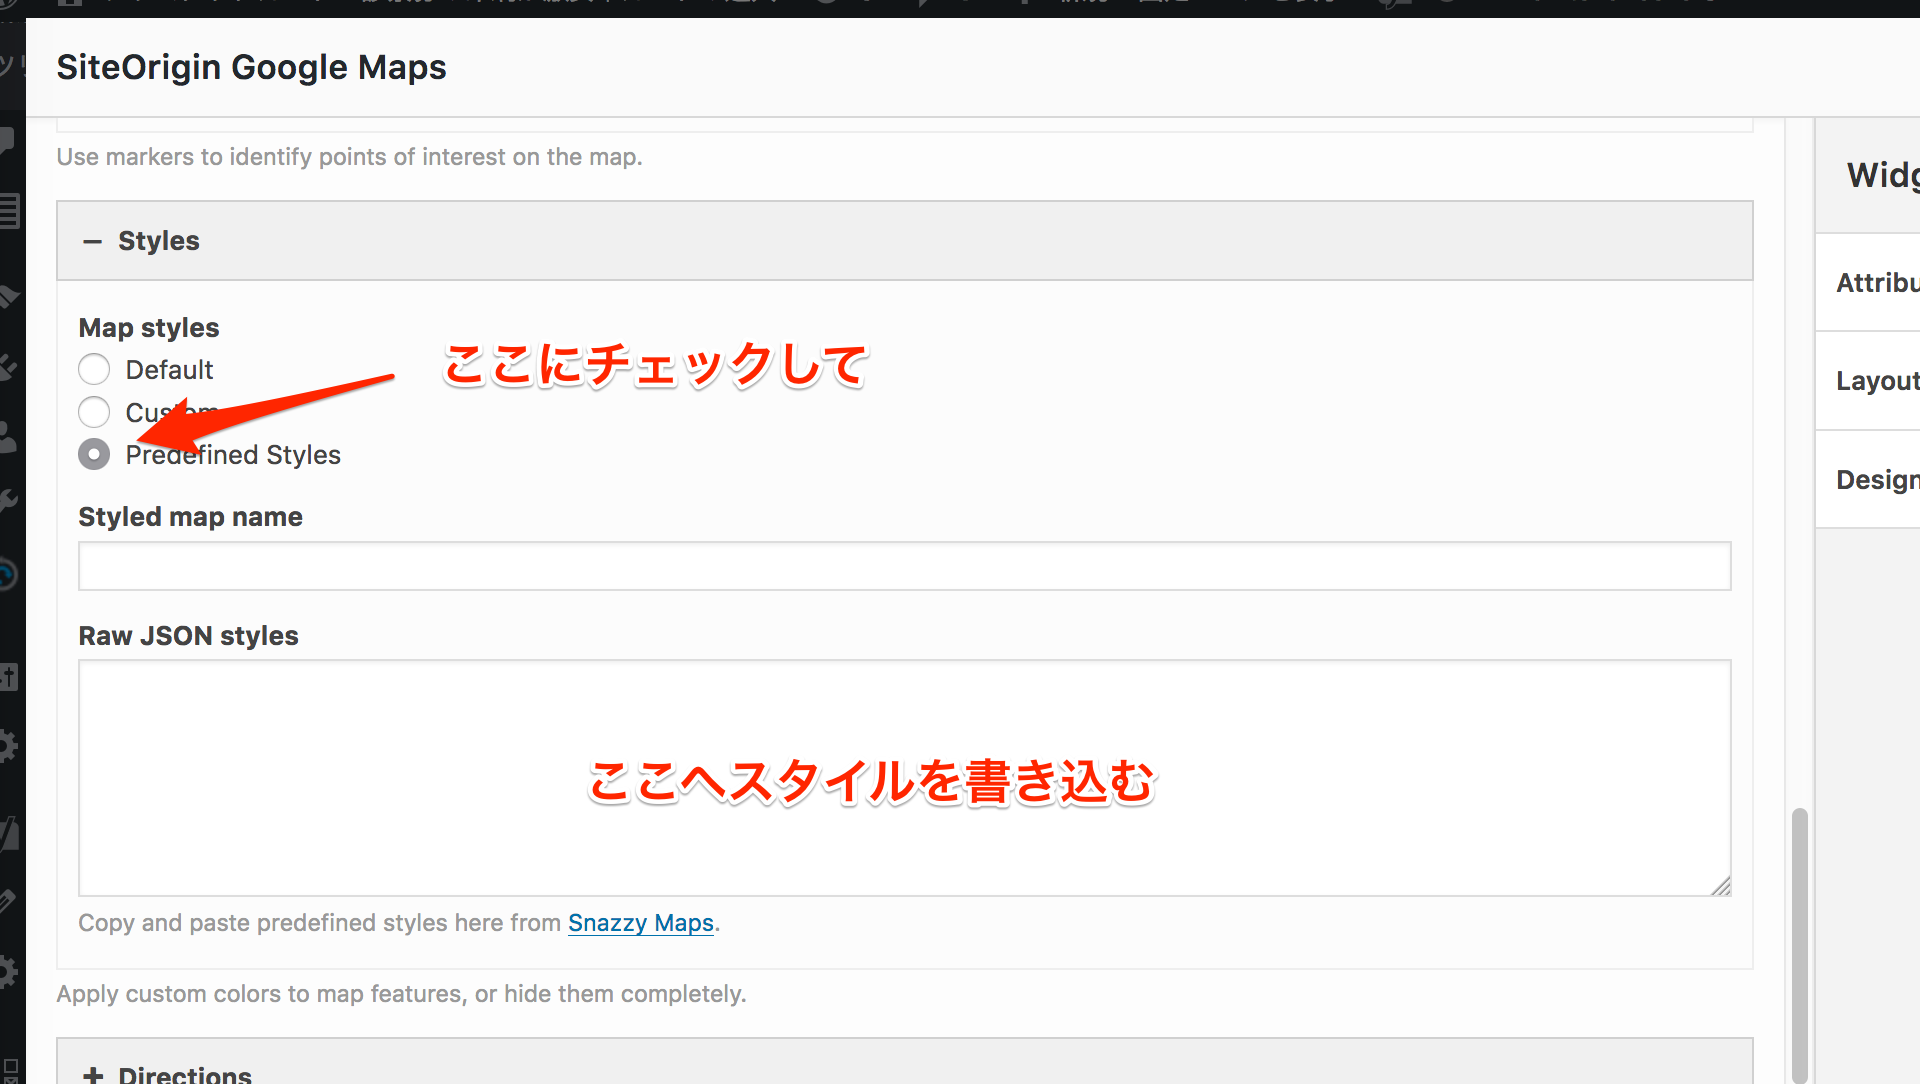Viewport: 1920px width, 1084px height.
Task: Select the Predefined Styles radio button
Action: click(94, 454)
